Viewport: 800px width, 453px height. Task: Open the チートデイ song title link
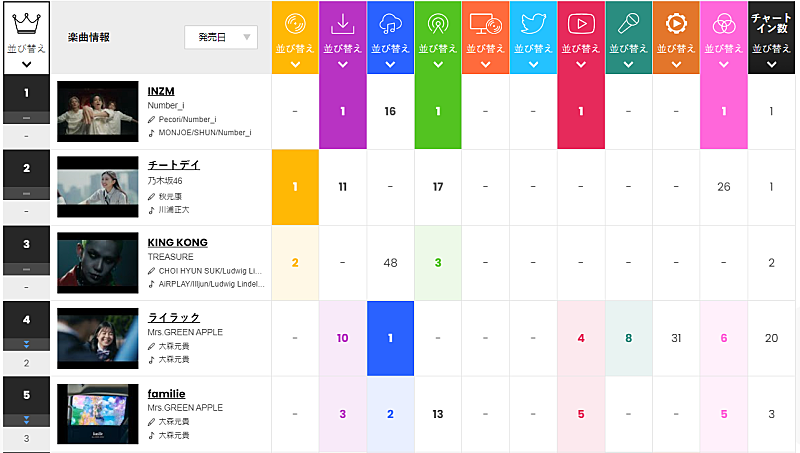pyautogui.click(x=174, y=165)
